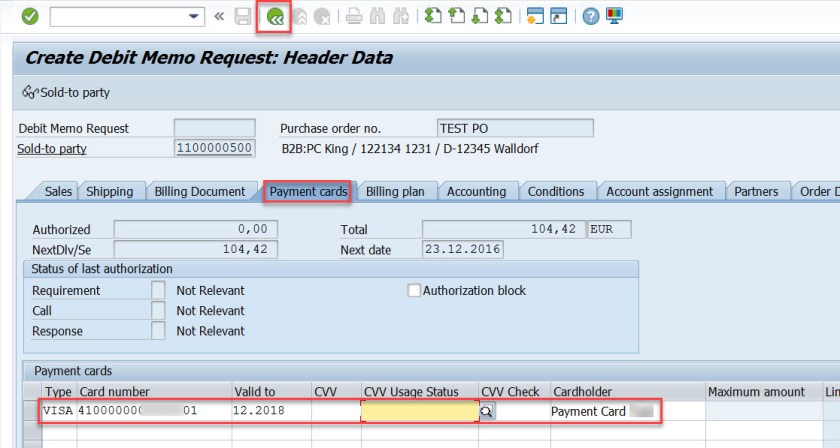
Task: Click the Sold-to party label link
Action: tap(52, 148)
